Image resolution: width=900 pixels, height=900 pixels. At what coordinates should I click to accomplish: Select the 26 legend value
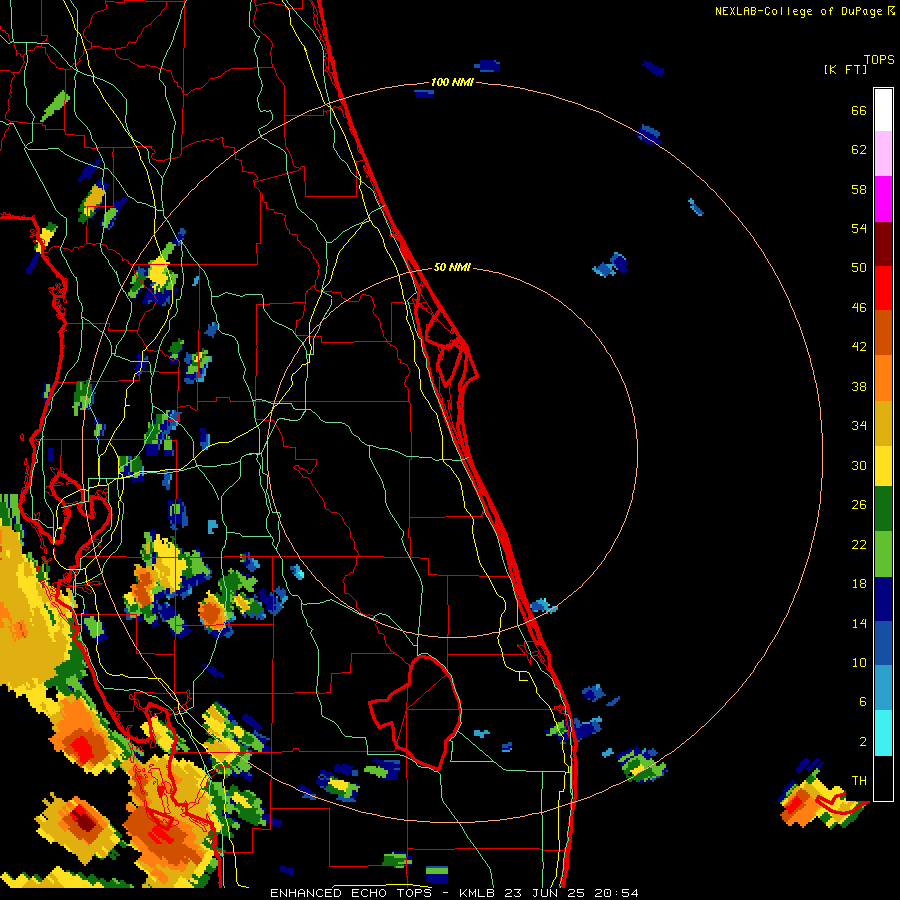pyautogui.click(x=859, y=505)
